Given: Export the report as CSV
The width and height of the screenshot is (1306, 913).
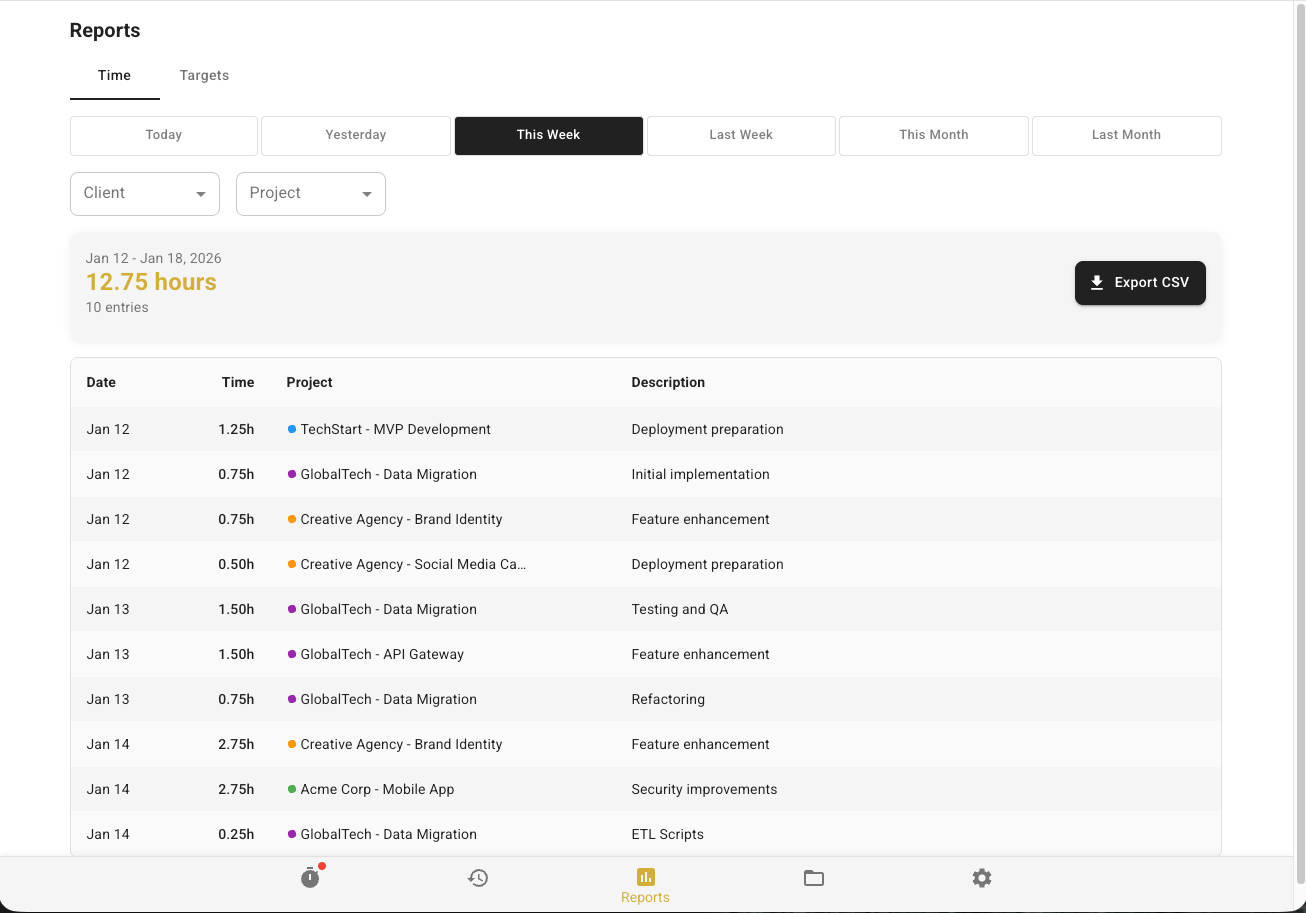Looking at the screenshot, I should pyautogui.click(x=1140, y=282).
